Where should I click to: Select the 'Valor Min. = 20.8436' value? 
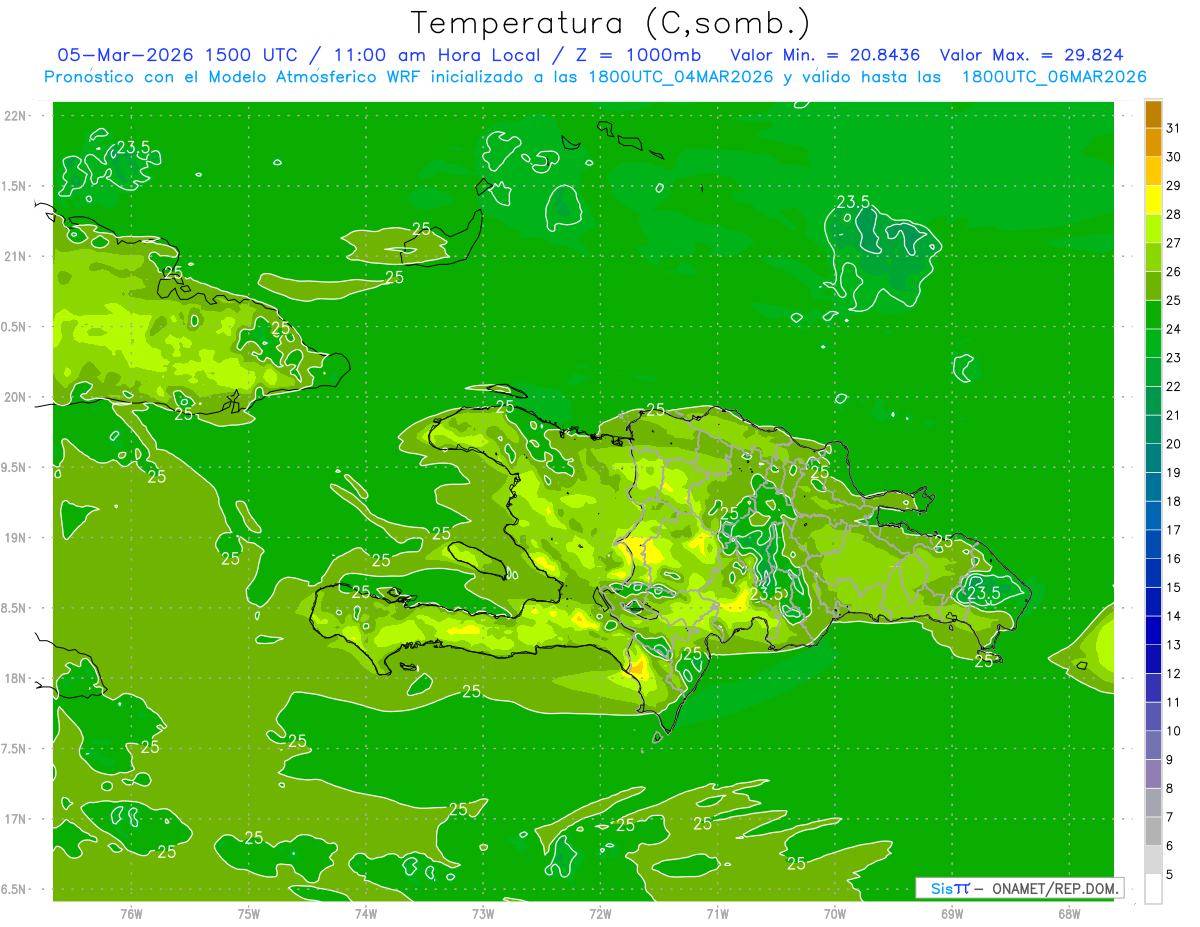coord(825,55)
